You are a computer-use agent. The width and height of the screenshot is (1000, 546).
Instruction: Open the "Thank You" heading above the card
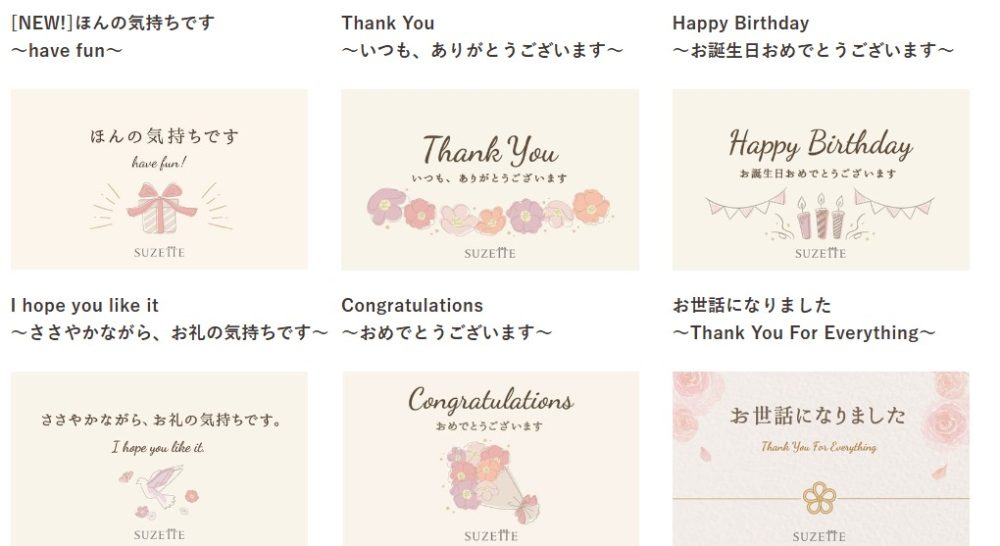click(x=388, y=23)
